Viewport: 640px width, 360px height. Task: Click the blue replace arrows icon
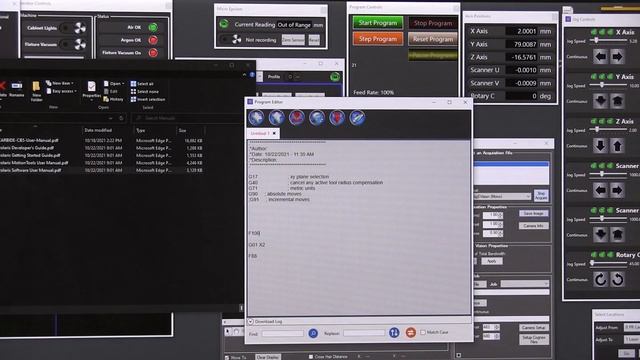[394, 333]
